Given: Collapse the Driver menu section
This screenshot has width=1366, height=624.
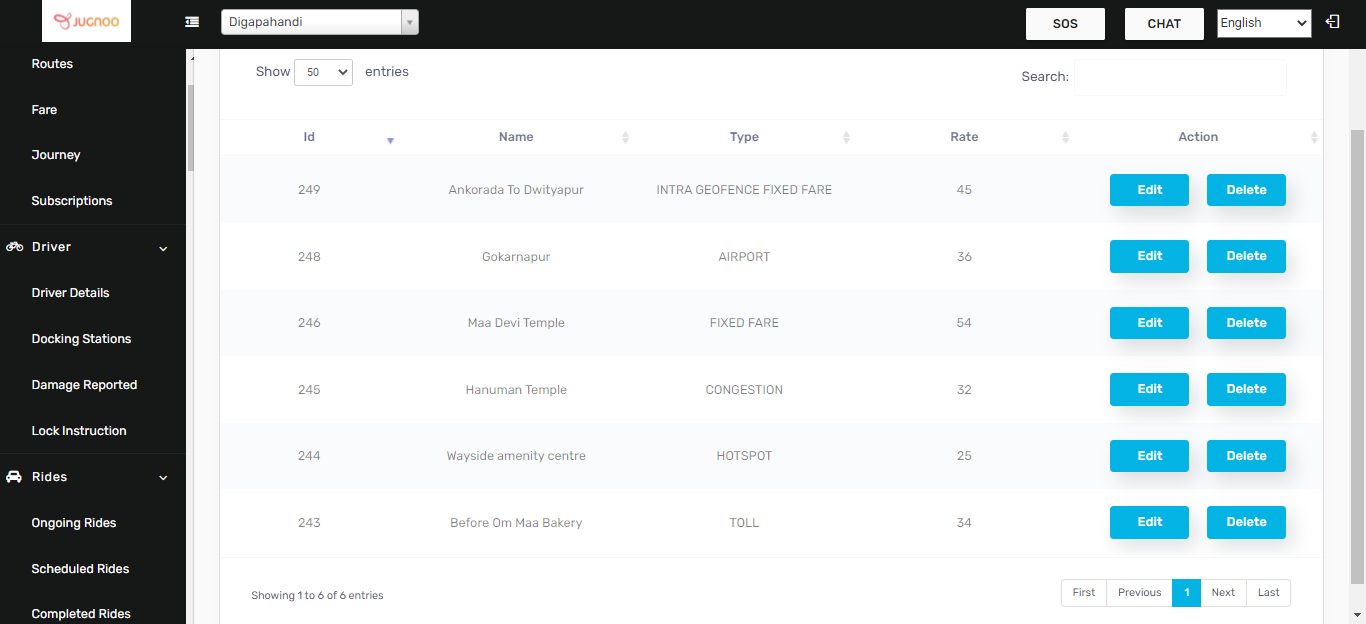Looking at the screenshot, I should tap(163, 248).
